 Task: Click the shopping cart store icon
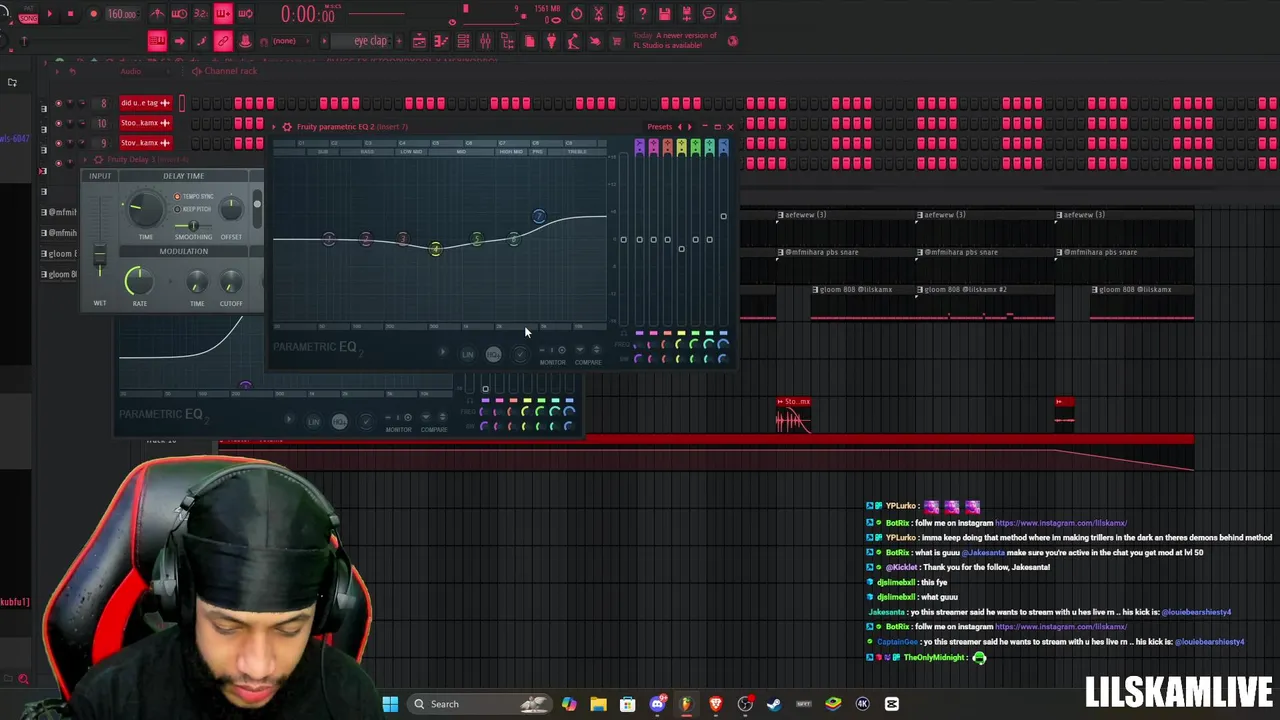click(617, 41)
